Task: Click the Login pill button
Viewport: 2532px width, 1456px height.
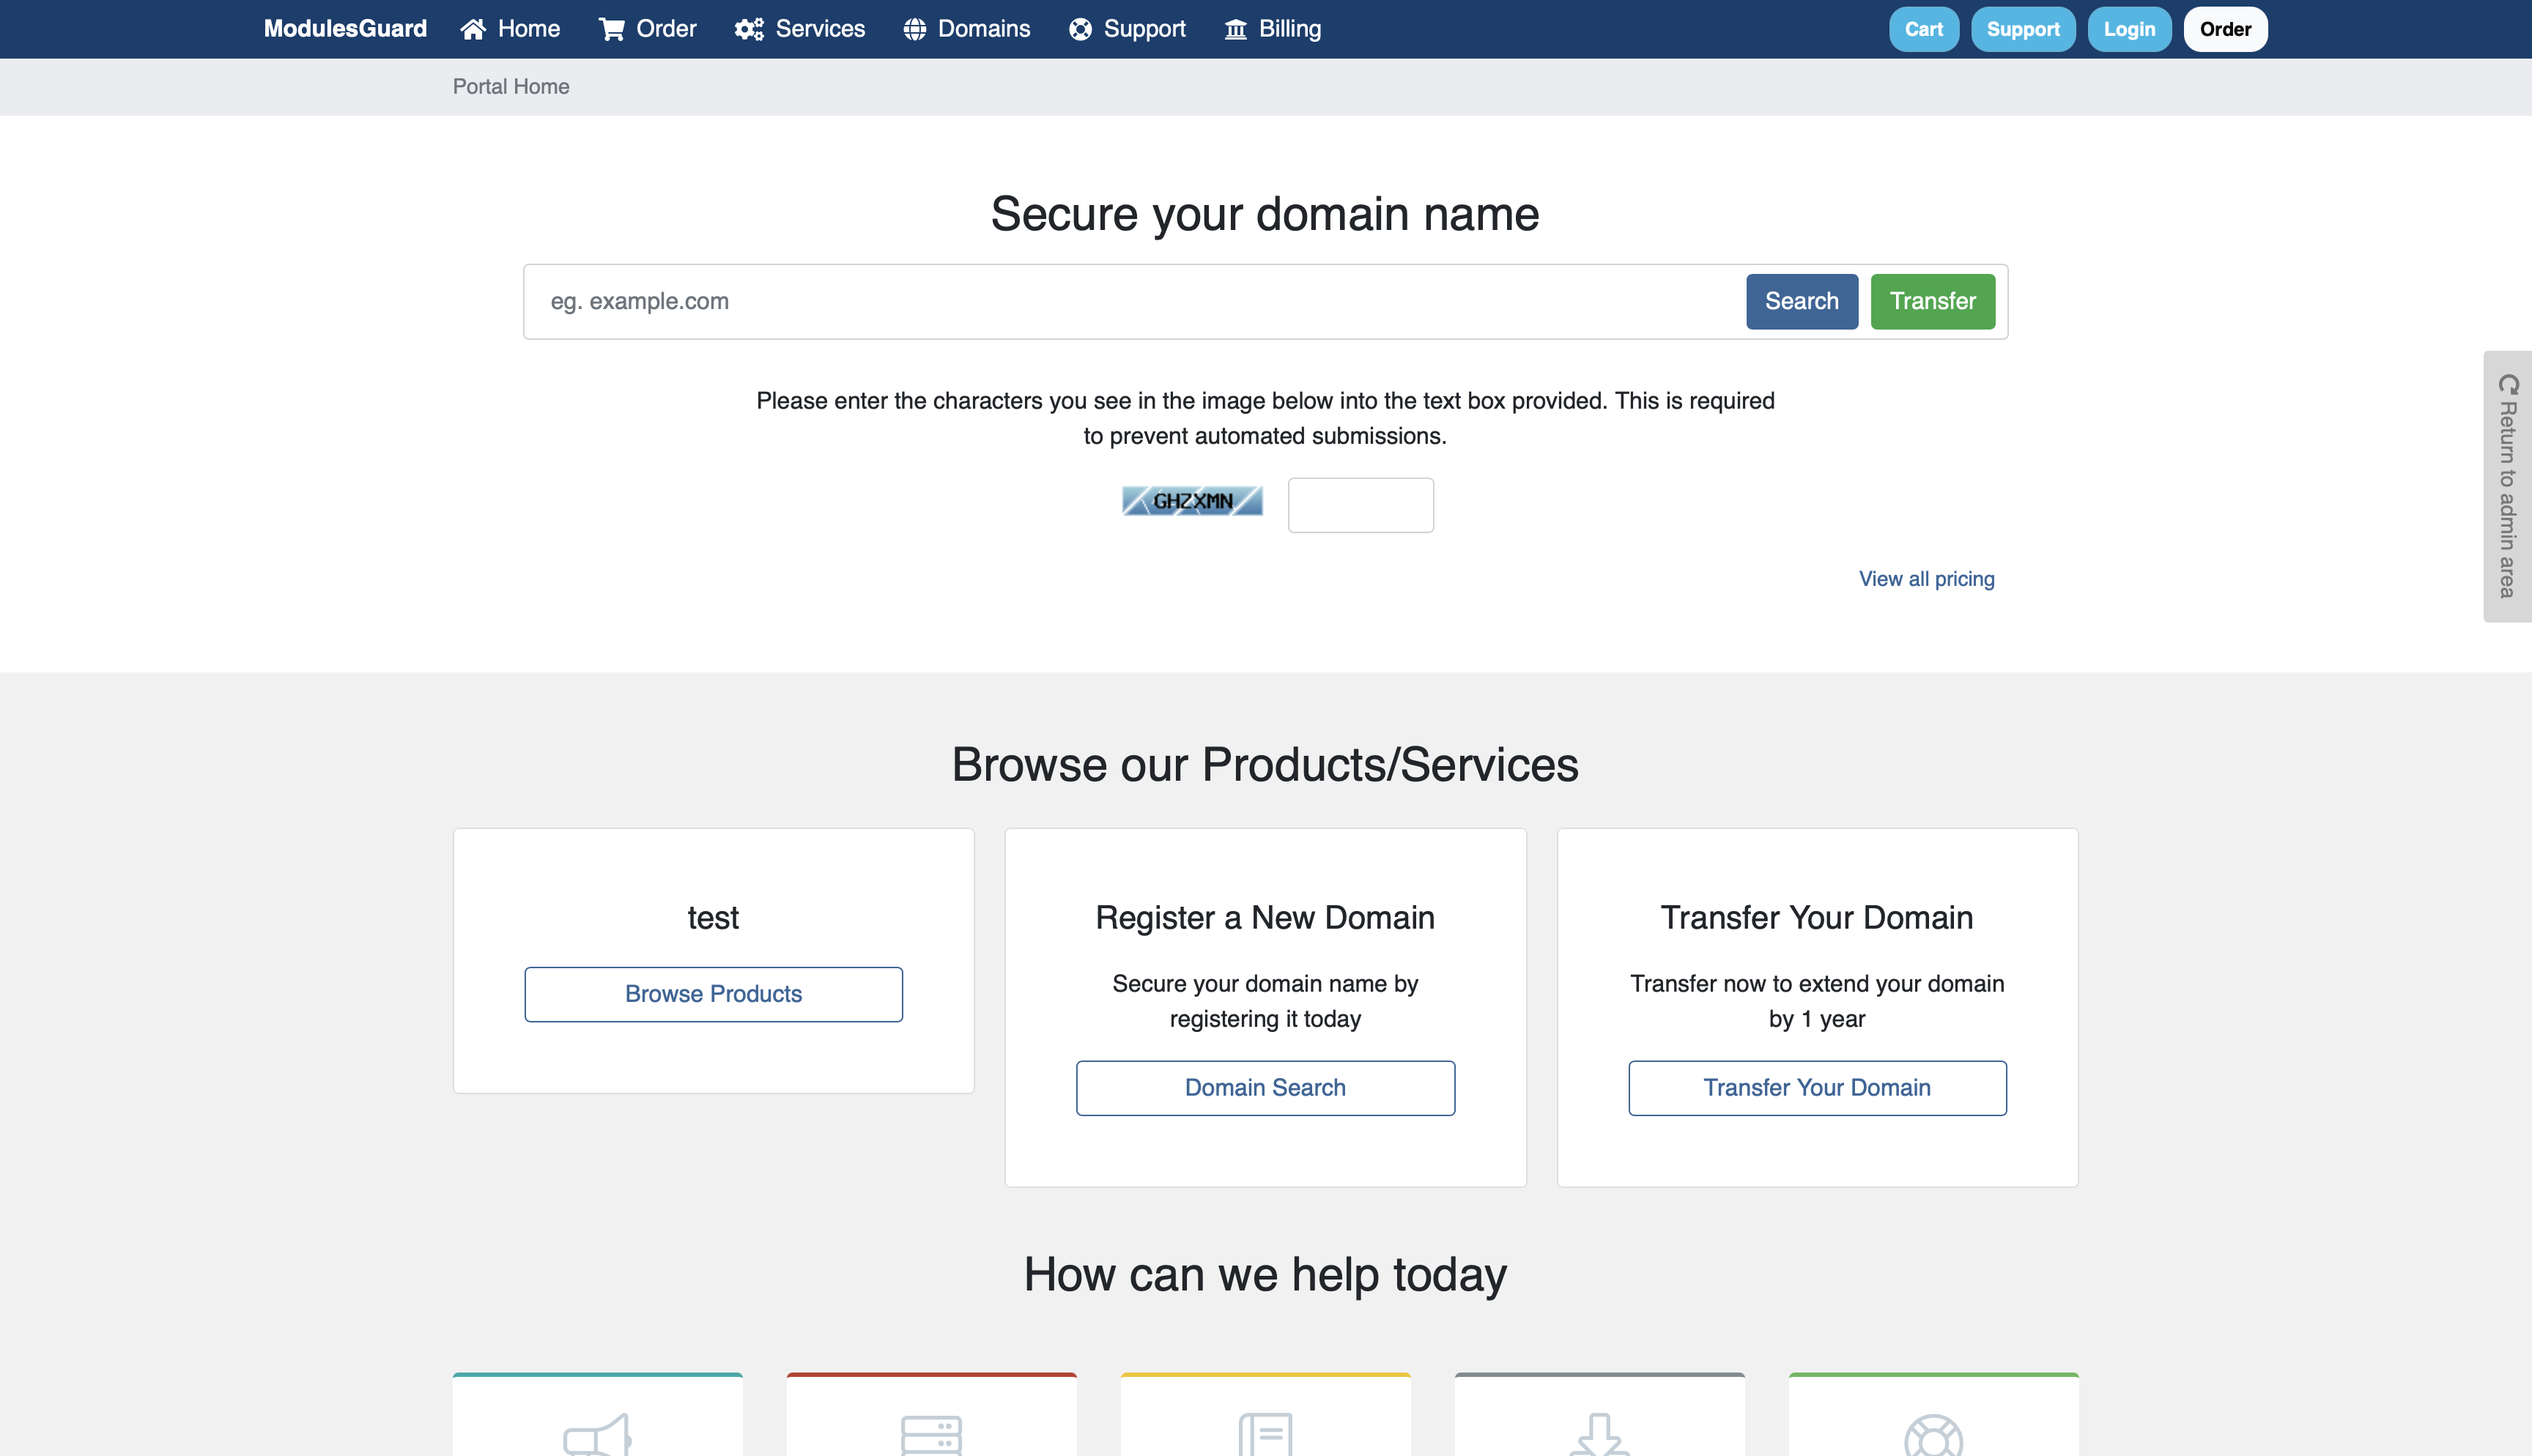Action: (2129, 29)
